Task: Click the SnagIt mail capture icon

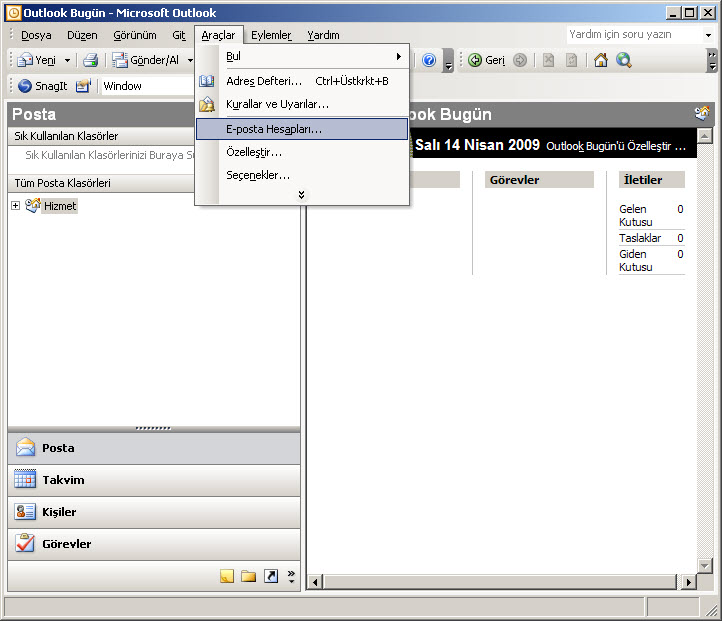Action: tap(83, 86)
